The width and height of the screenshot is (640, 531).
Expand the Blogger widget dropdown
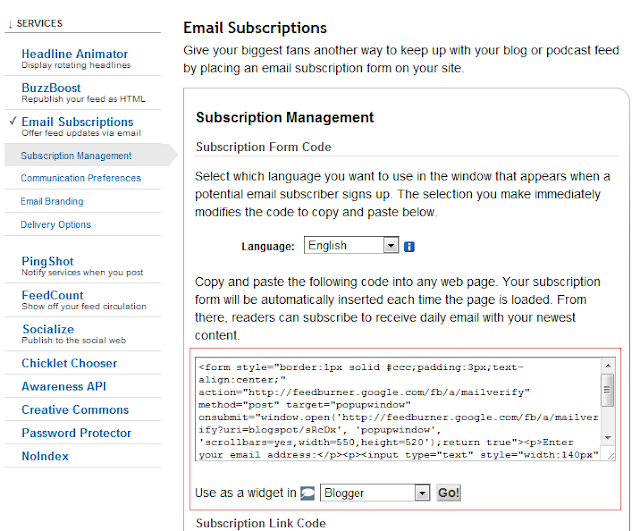374,493
